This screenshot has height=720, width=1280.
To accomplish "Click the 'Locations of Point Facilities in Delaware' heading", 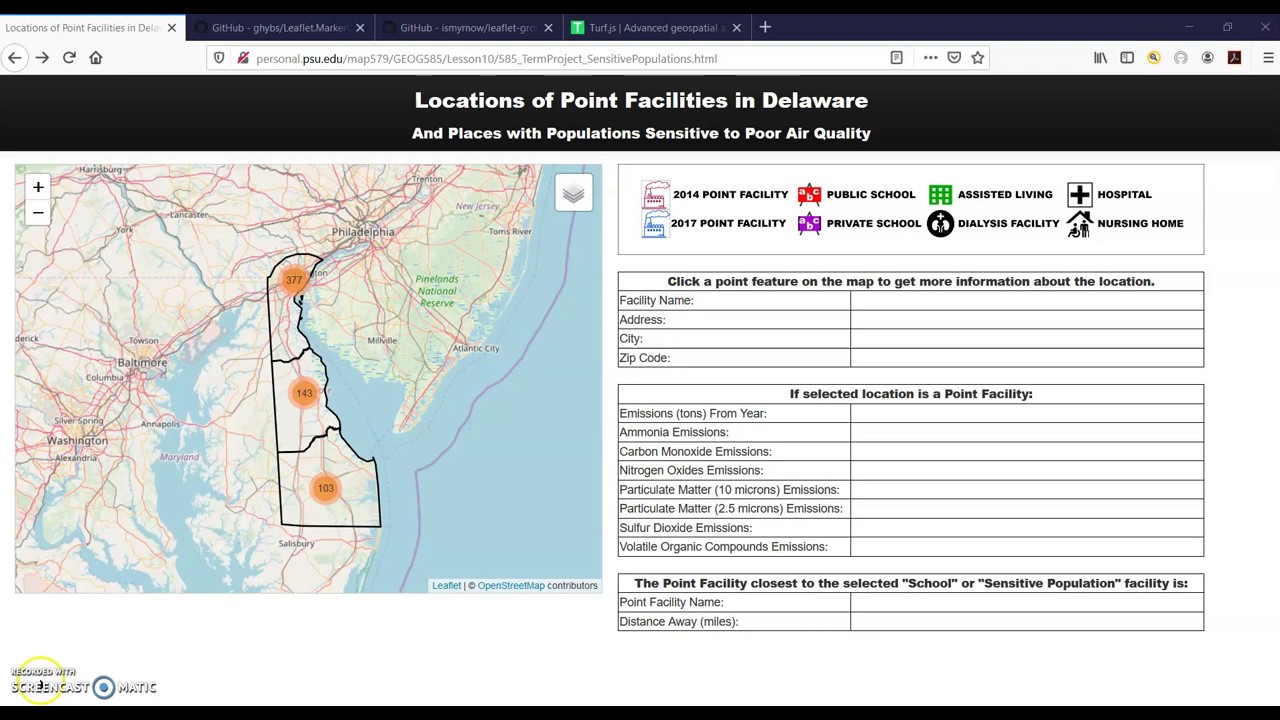I will pos(641,100).
